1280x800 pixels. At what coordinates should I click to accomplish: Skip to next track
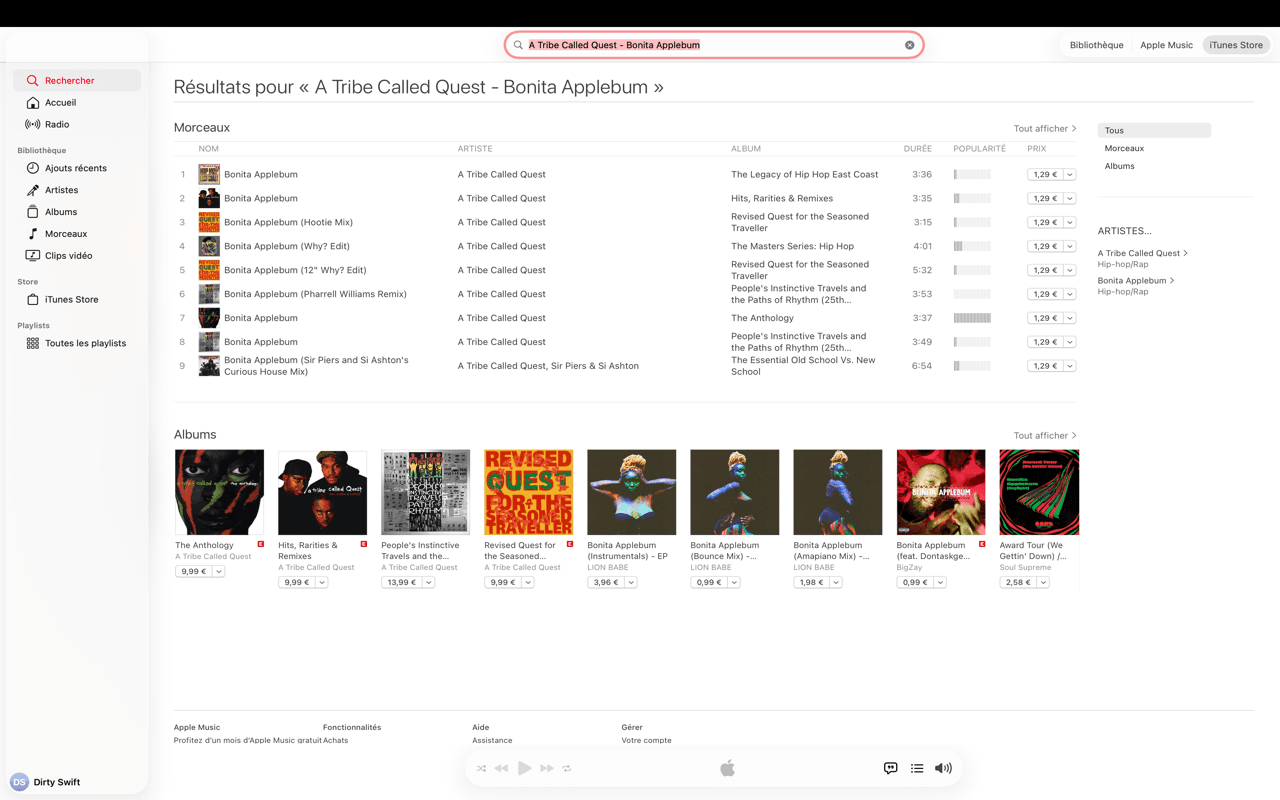[x=547, y=768]
